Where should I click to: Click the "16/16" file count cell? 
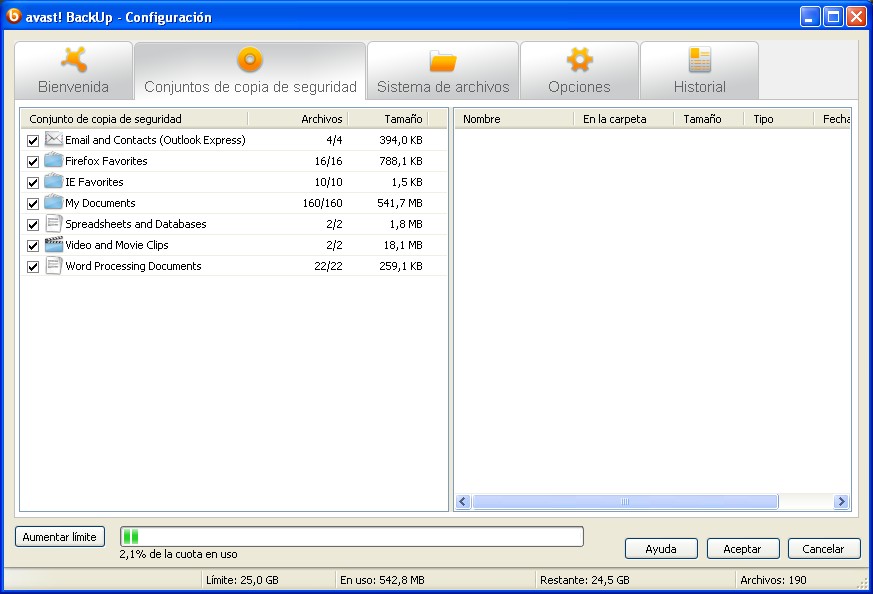click(328, 161)
